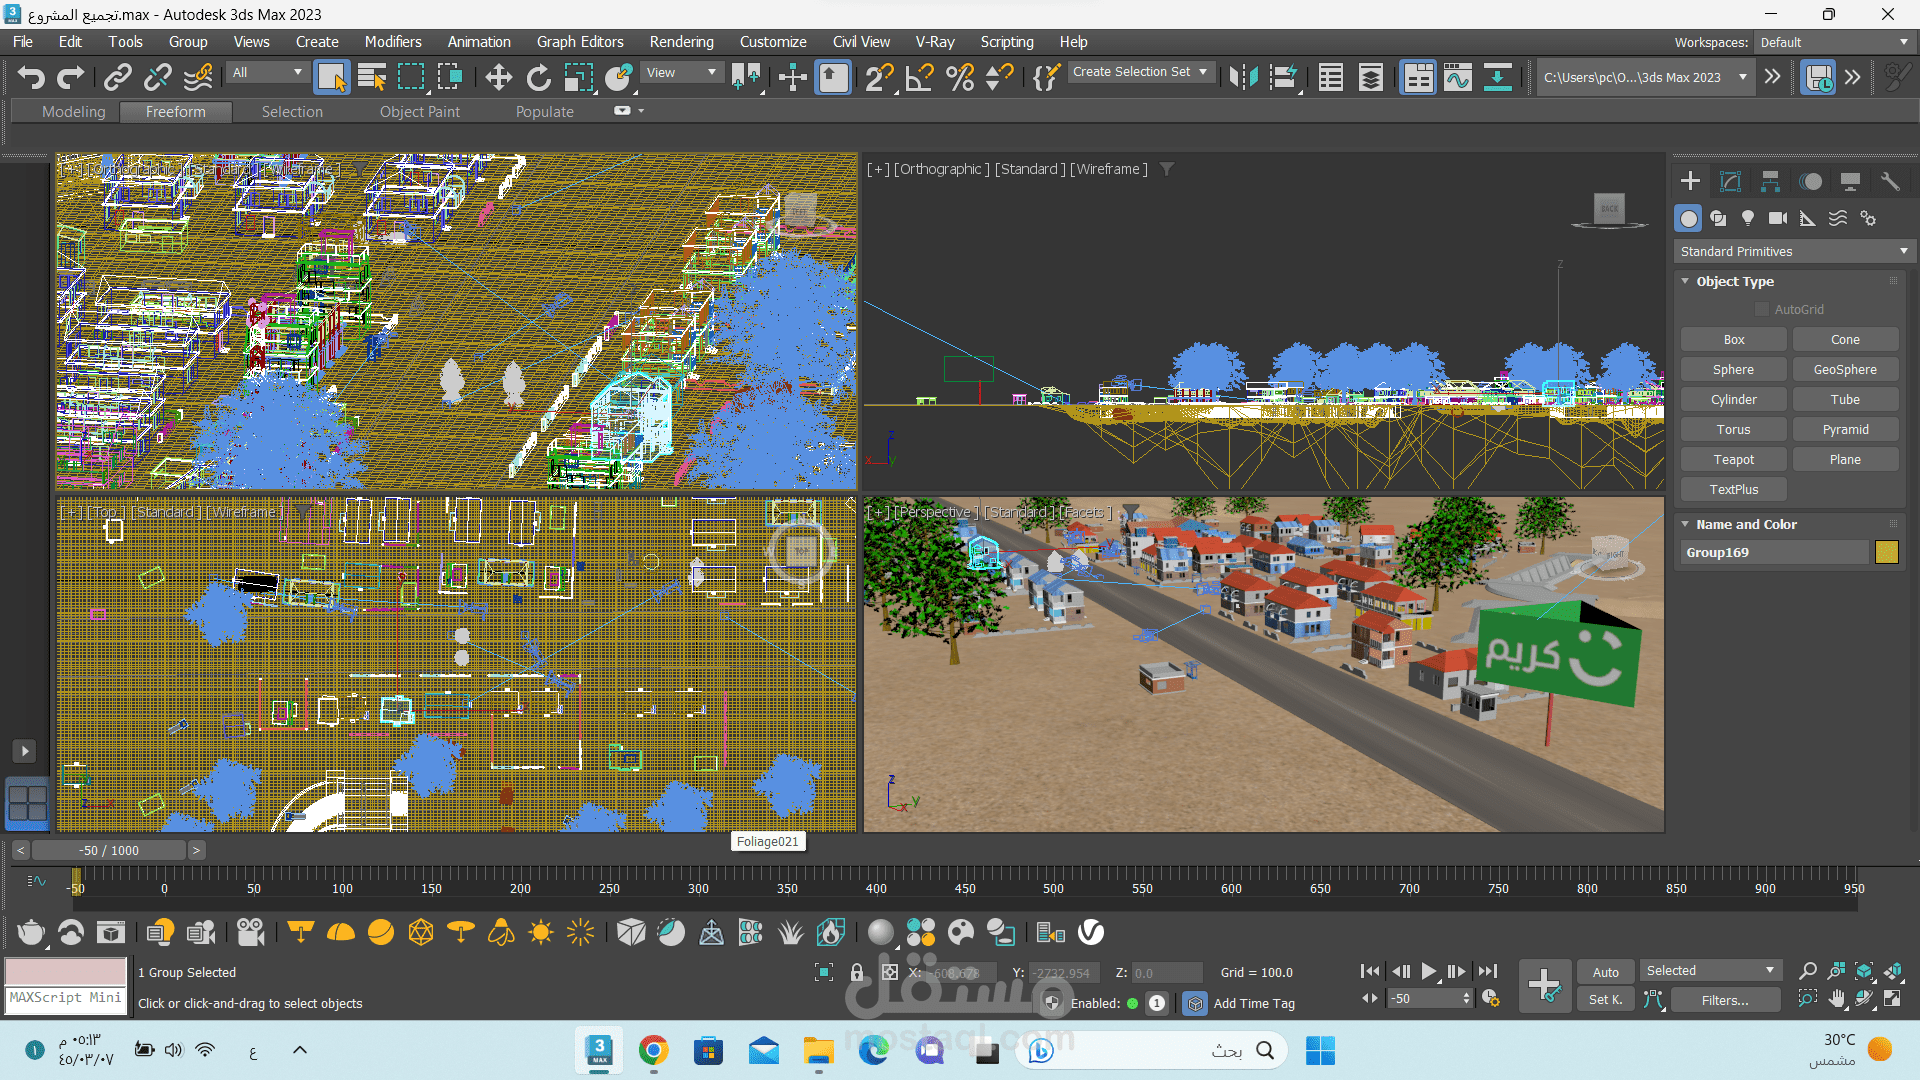Pick the Select and Scale tool
This screenshot has width=1920, height=1080.
coord(578,77)
